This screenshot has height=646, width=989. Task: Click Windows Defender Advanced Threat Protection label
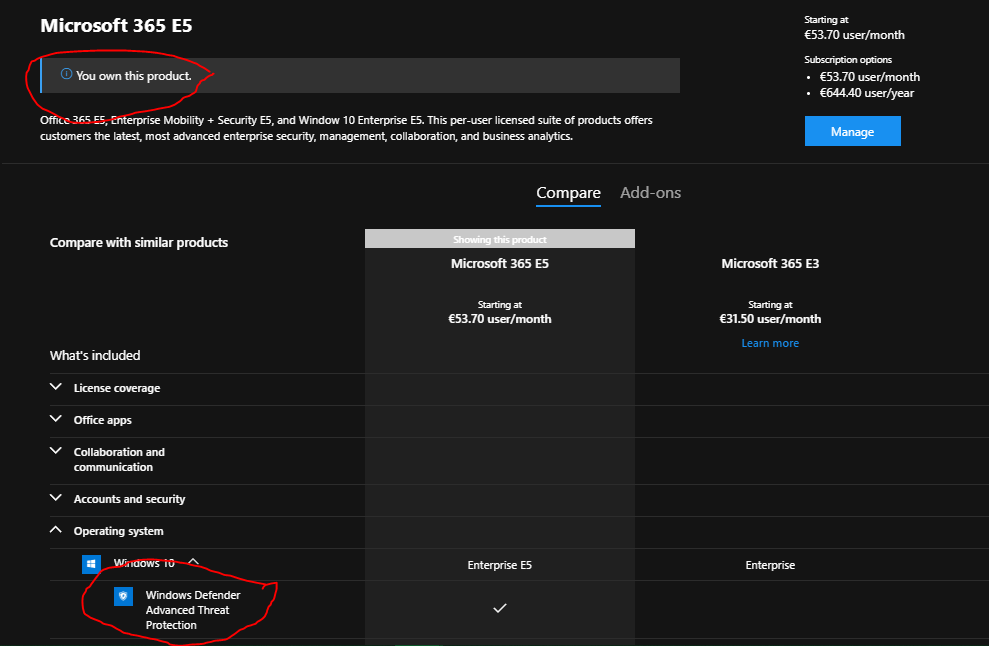click(x=193, y=610)
